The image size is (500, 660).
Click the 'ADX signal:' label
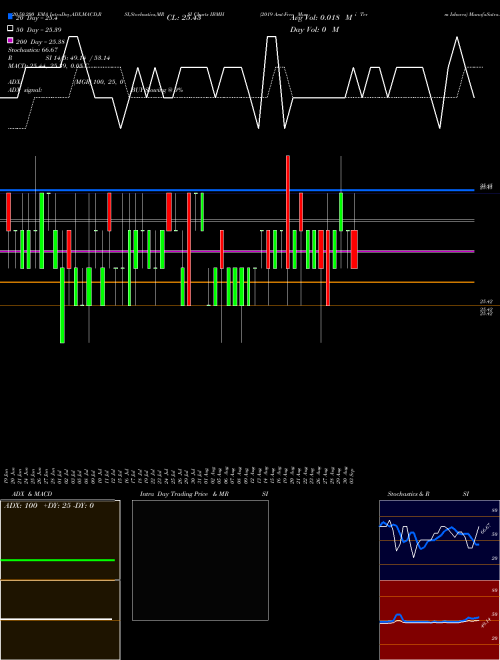[x=25, y=90]
